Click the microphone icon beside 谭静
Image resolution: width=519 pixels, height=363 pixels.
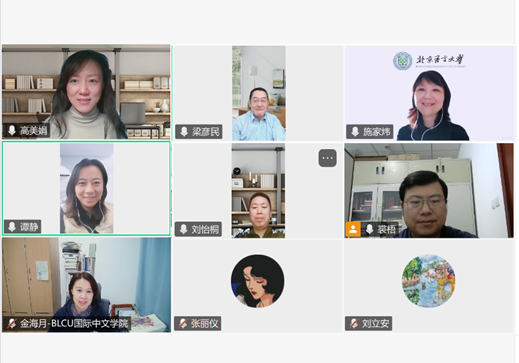click(x=12, y=227)
